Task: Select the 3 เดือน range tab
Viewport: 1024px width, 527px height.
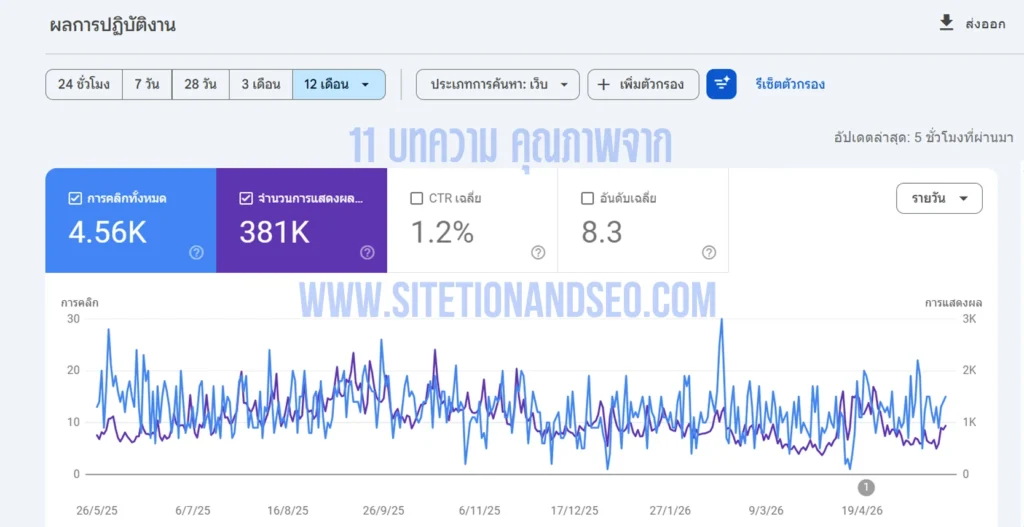Action: [x=261, y=84]
